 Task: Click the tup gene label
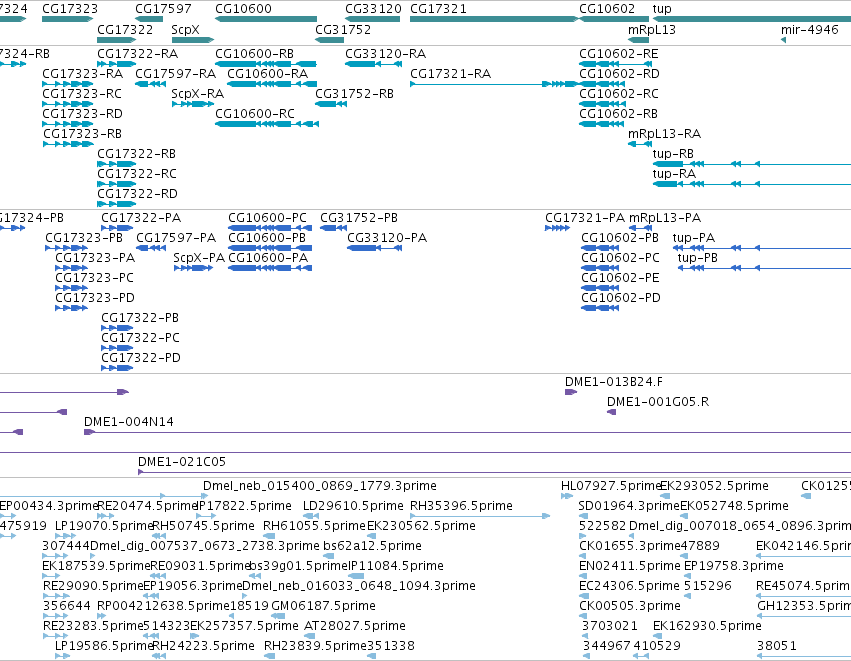662,9
